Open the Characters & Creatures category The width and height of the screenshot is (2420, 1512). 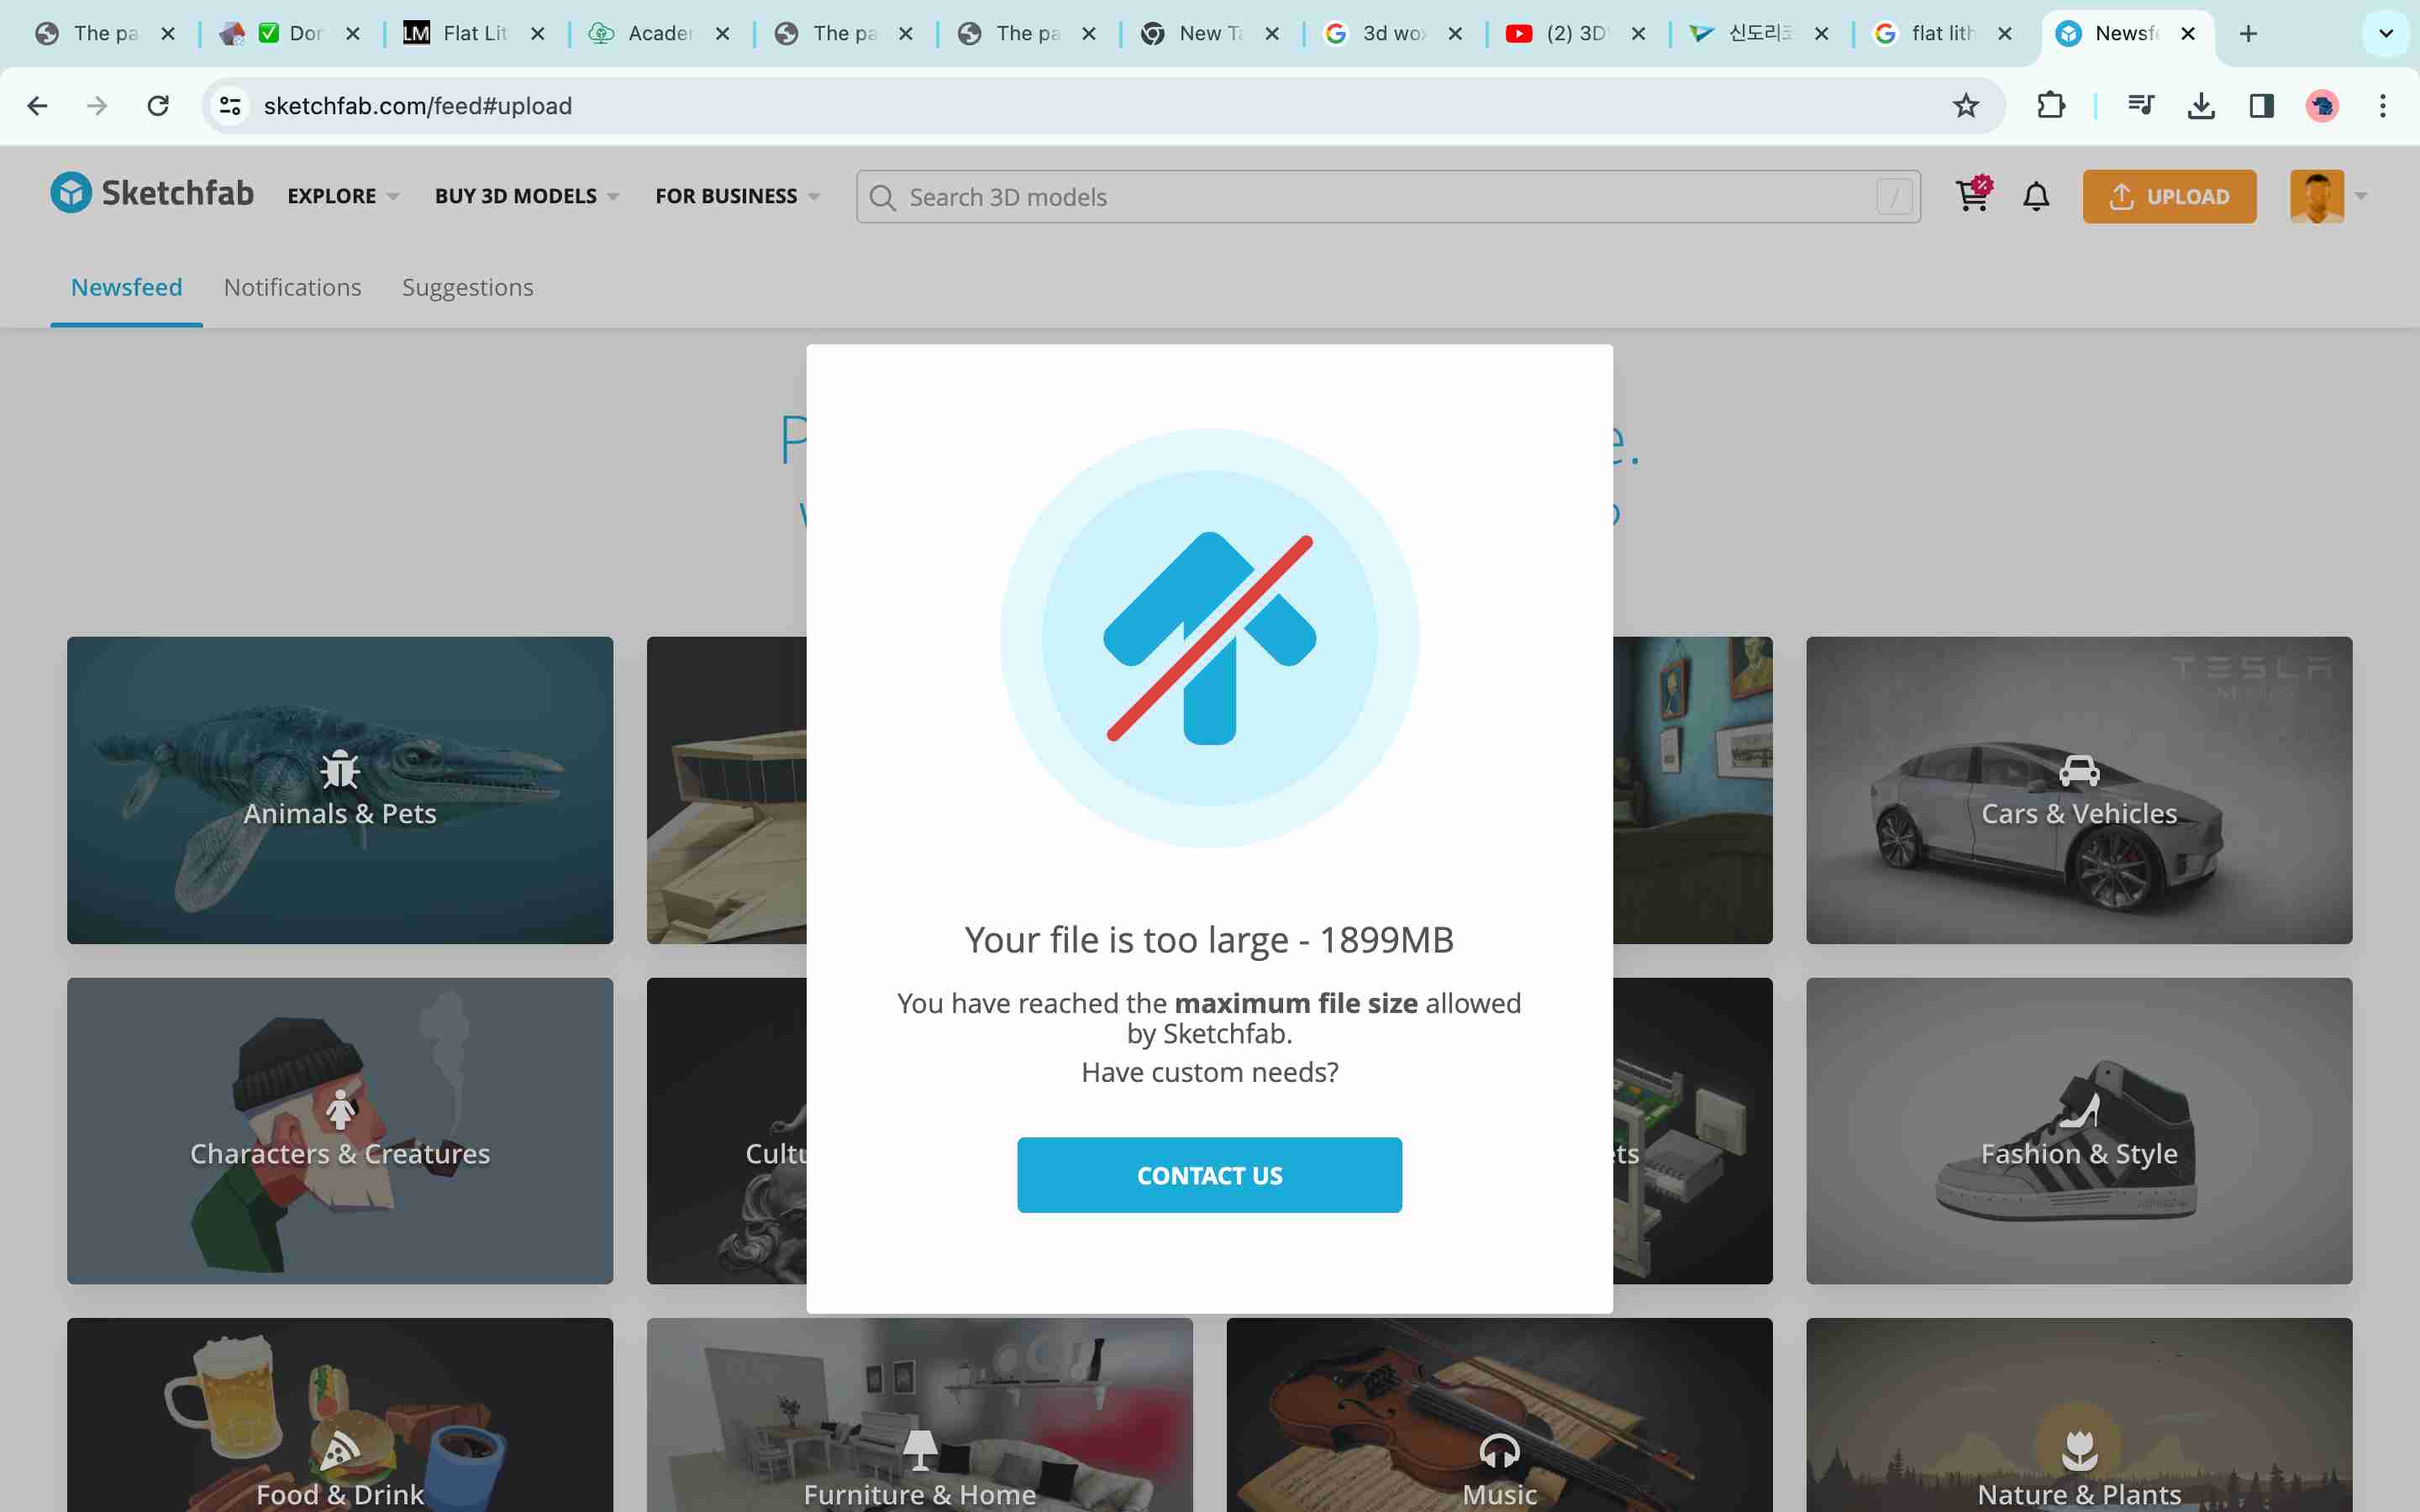point(340,1131)
